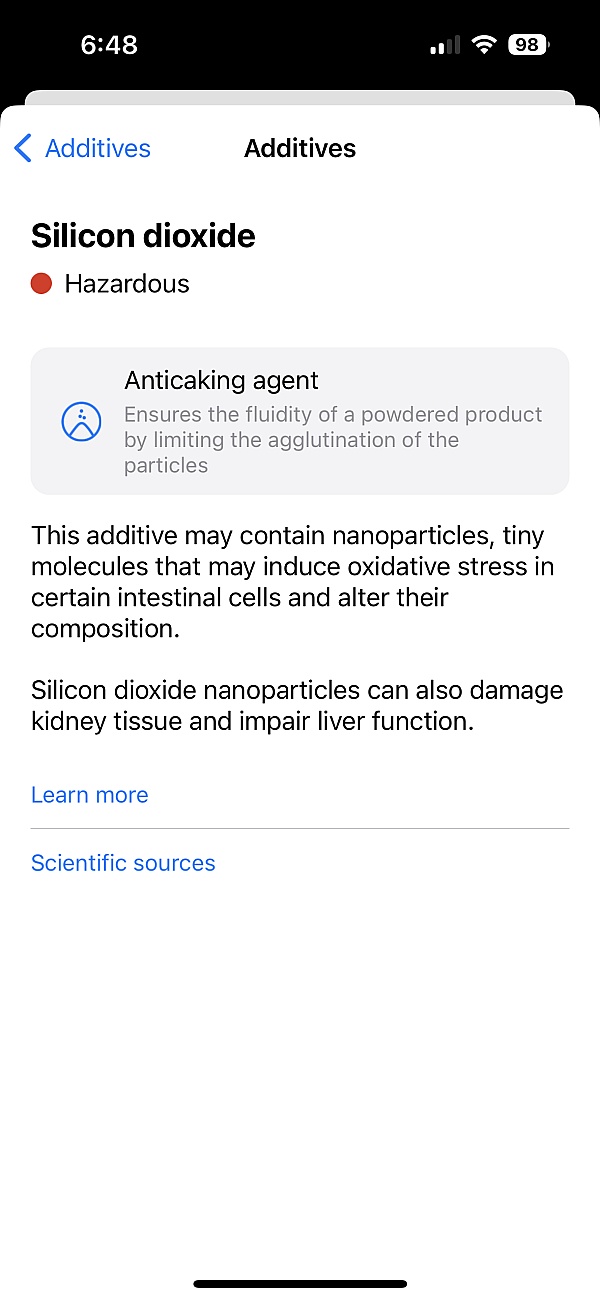Tap the anticaking agent particles icon
Image resolution: width=600 pixels, height=1300 pixels.
[82, 422]
